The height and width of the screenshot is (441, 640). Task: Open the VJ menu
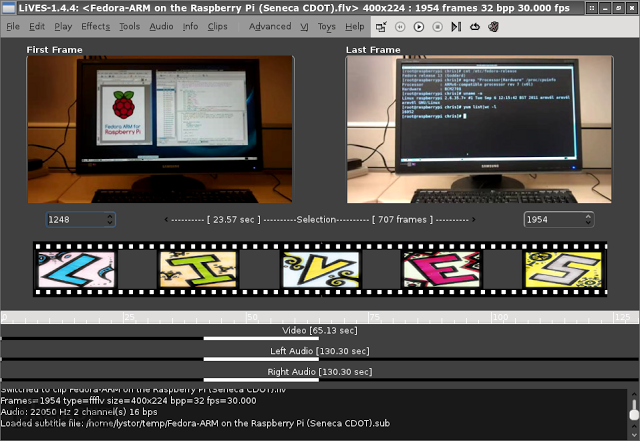[304, 27]
